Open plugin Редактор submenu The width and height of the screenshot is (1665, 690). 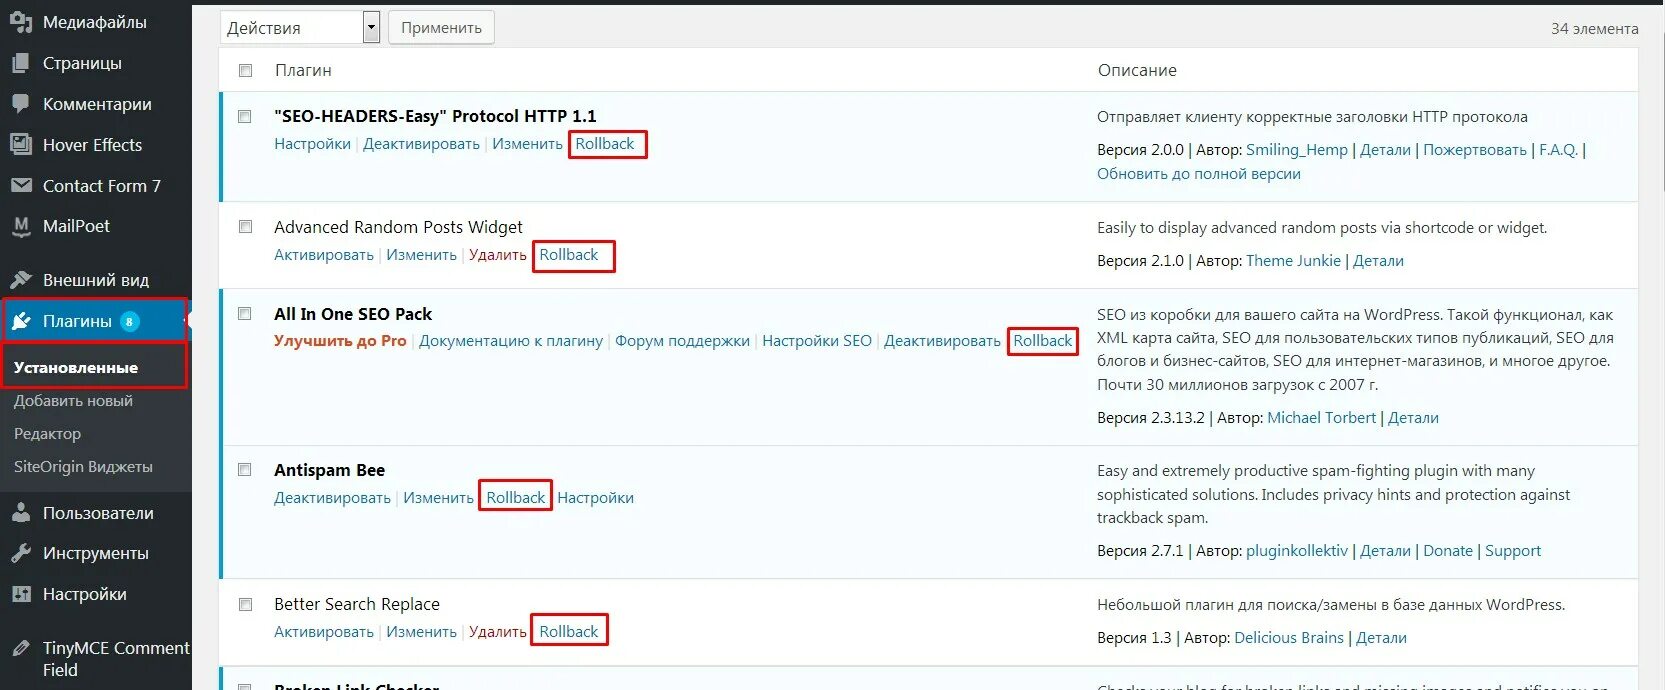tap(47, 434)
